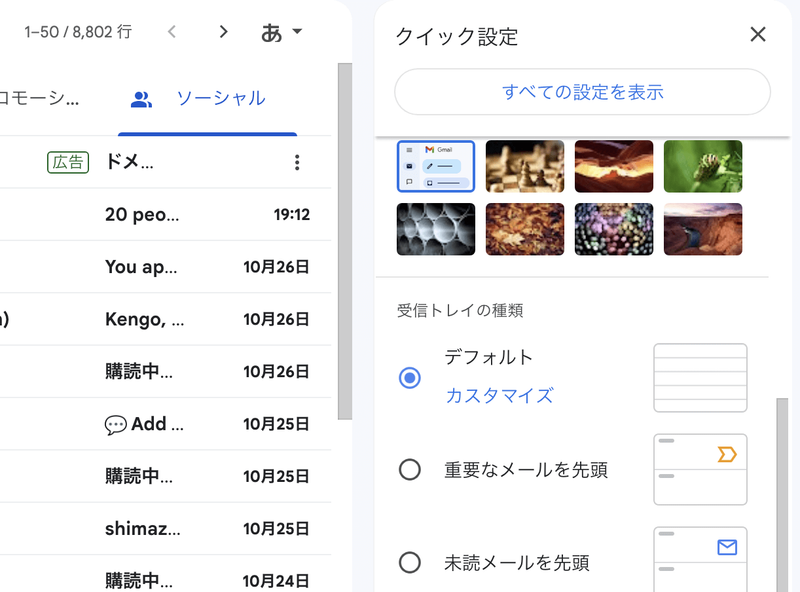Select the default Gmail theme thumbnail
800x592 pixels.
coord(436,166)
